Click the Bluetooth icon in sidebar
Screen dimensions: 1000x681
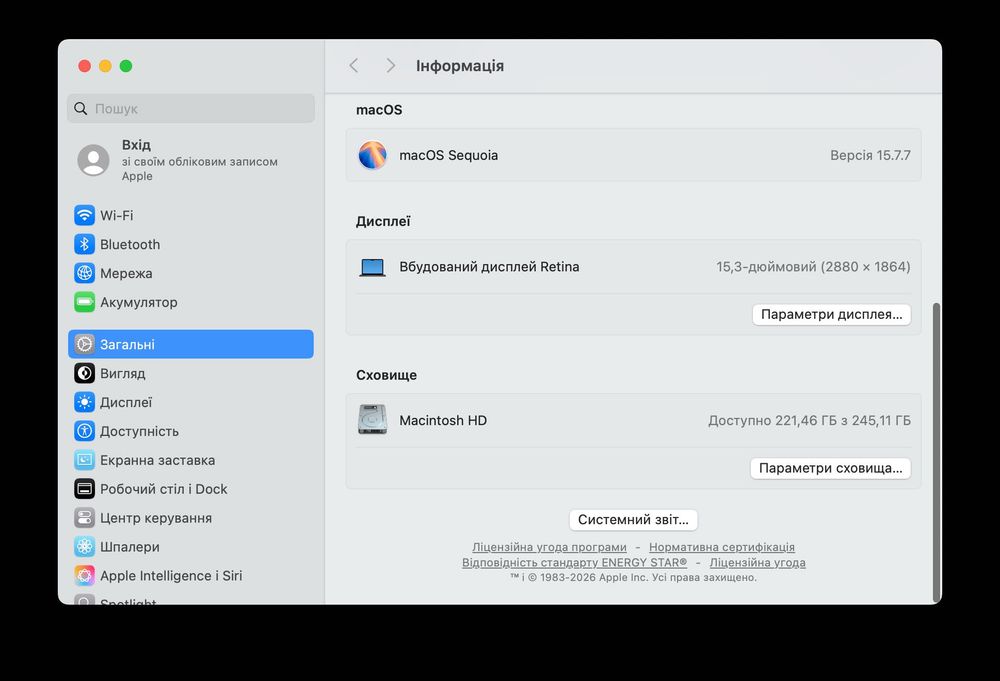(84, 244)
